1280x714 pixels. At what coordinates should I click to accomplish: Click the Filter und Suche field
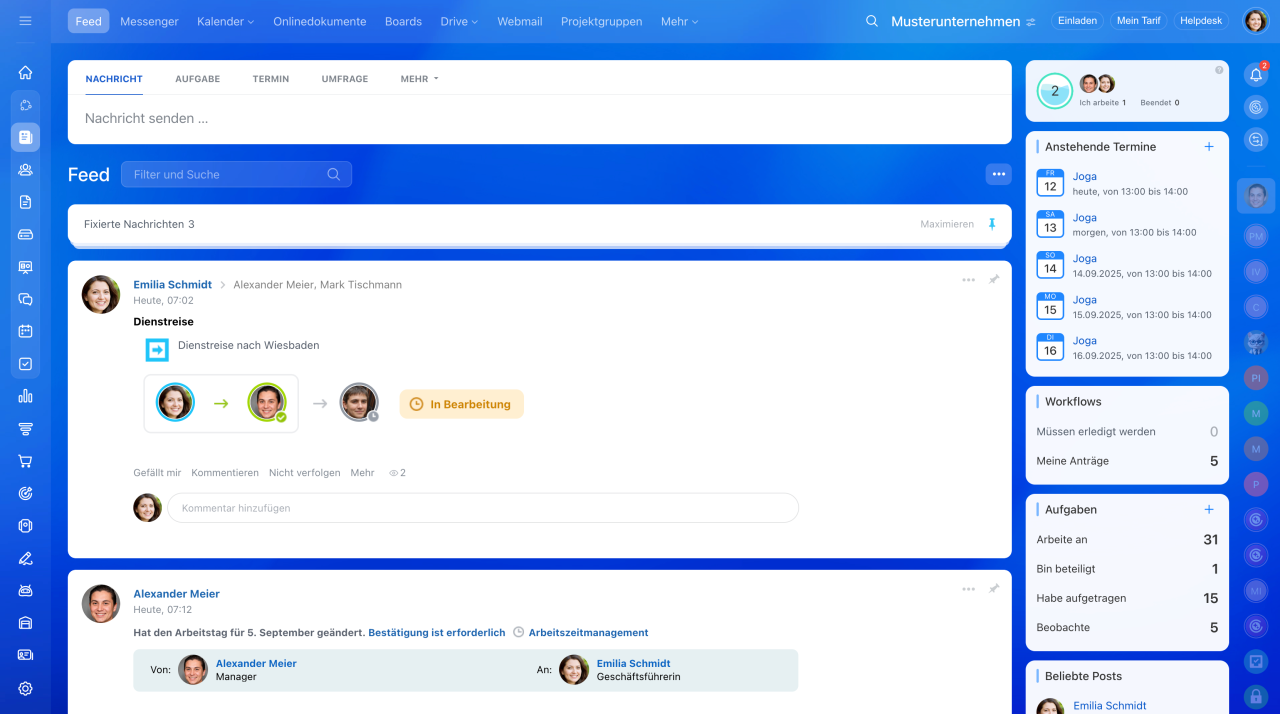coord(236,174)
